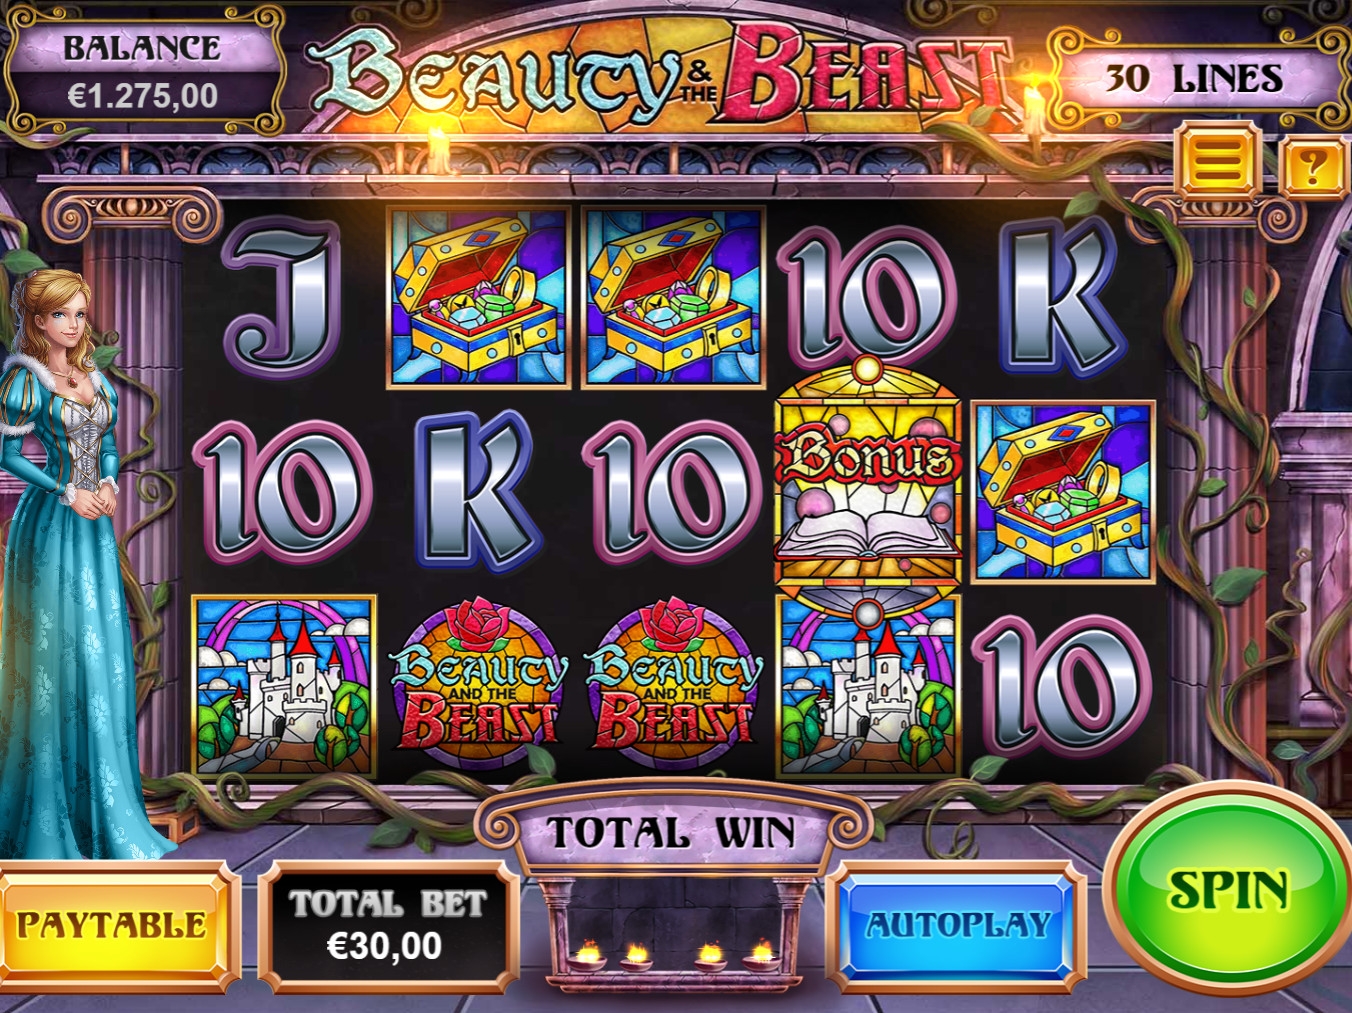The height and width of the screenshot is (1013, 1352).
Task: Click the 30 LINES indicator
Action: pyautogui.click(x=1194, y=78)
